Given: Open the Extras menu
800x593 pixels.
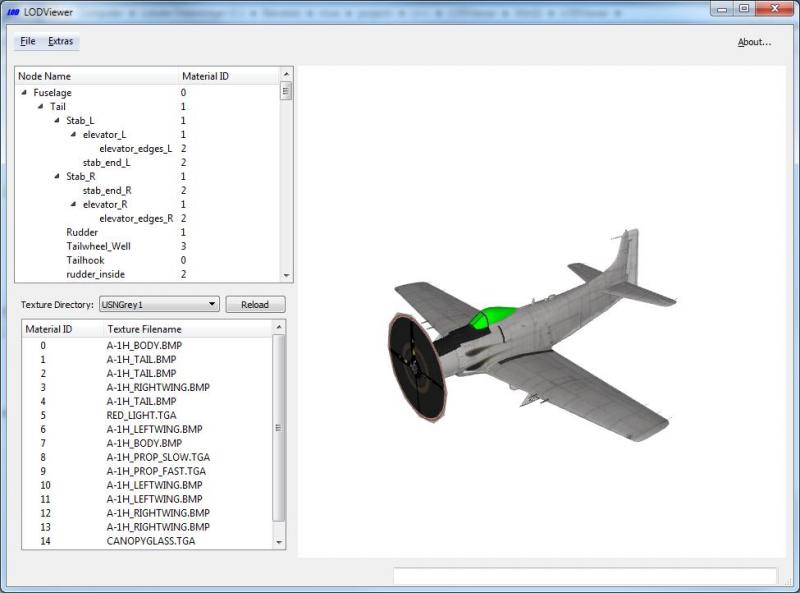Looking at the screenshot, I should [x=61, y=41].
